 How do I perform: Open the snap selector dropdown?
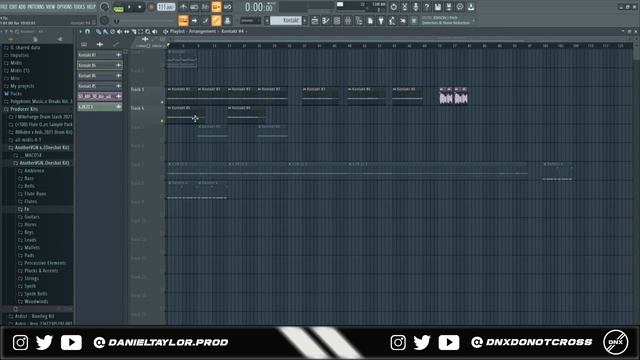[x=250, y=20]
